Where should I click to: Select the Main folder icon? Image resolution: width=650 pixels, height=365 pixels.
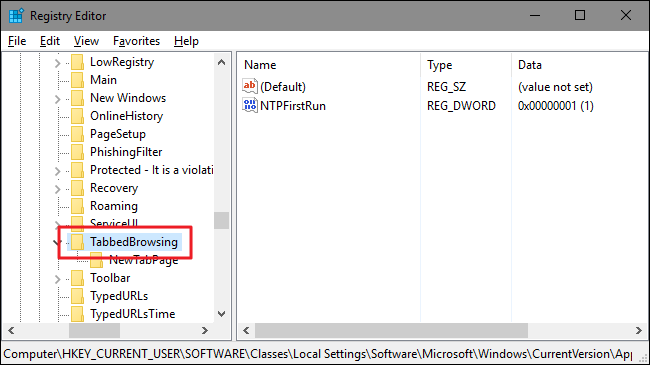click(x=77, y=80)
